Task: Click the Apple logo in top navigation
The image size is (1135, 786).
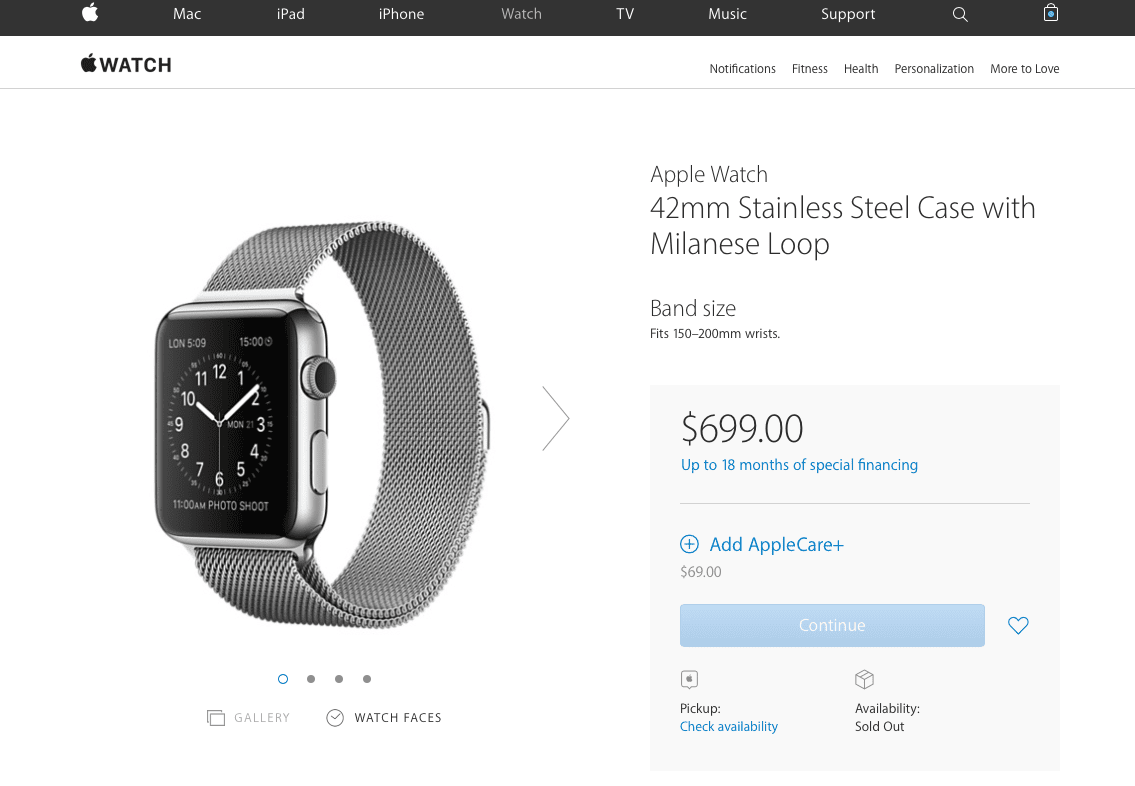Action: pos(90,12)
